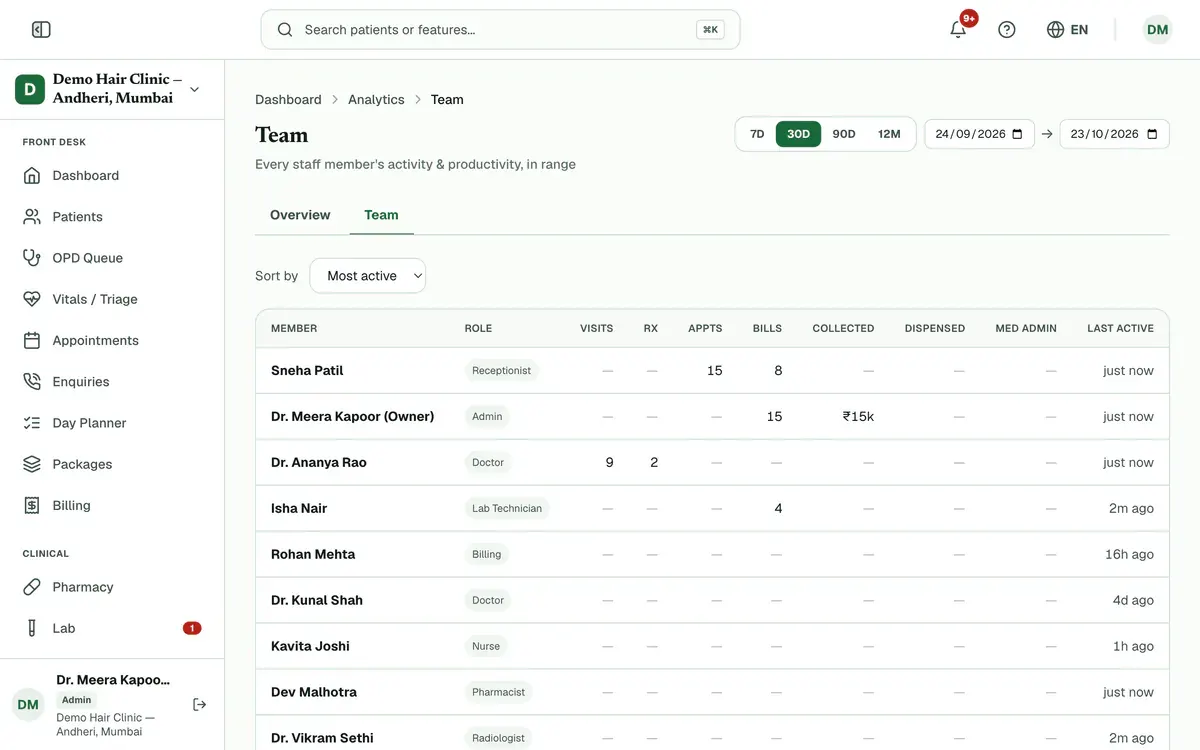Open the EN language selector
Screen dimensions: 1200x750
(x=1067, y=30)
